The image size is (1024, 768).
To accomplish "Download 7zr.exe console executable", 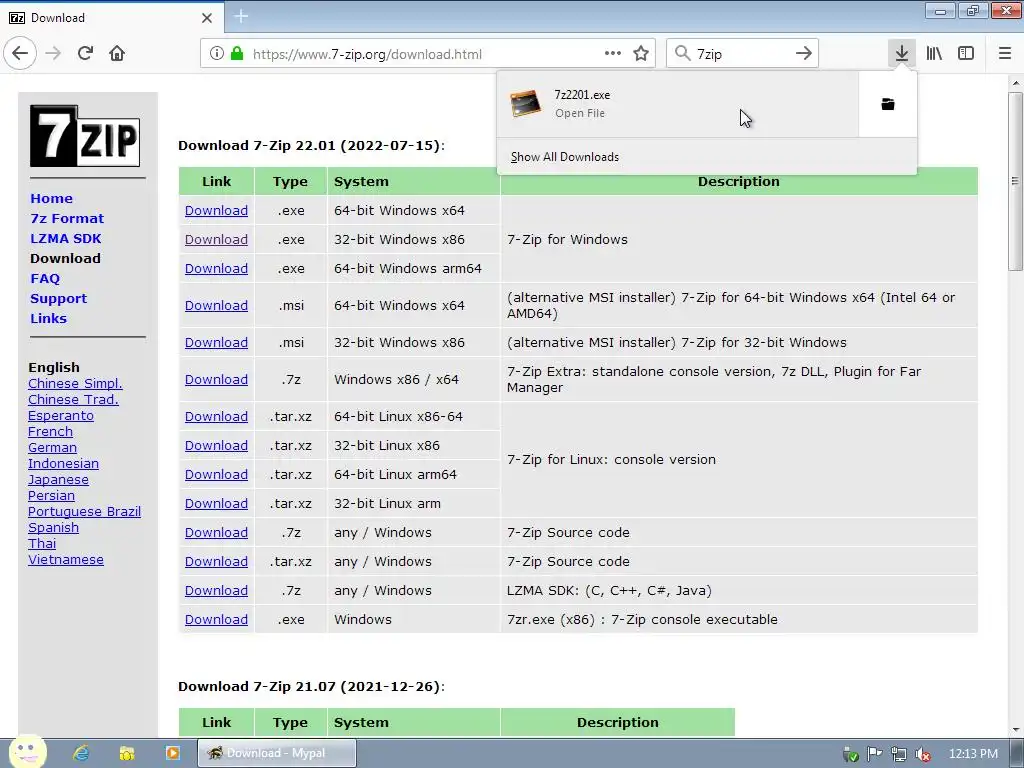I will (216, 619).
